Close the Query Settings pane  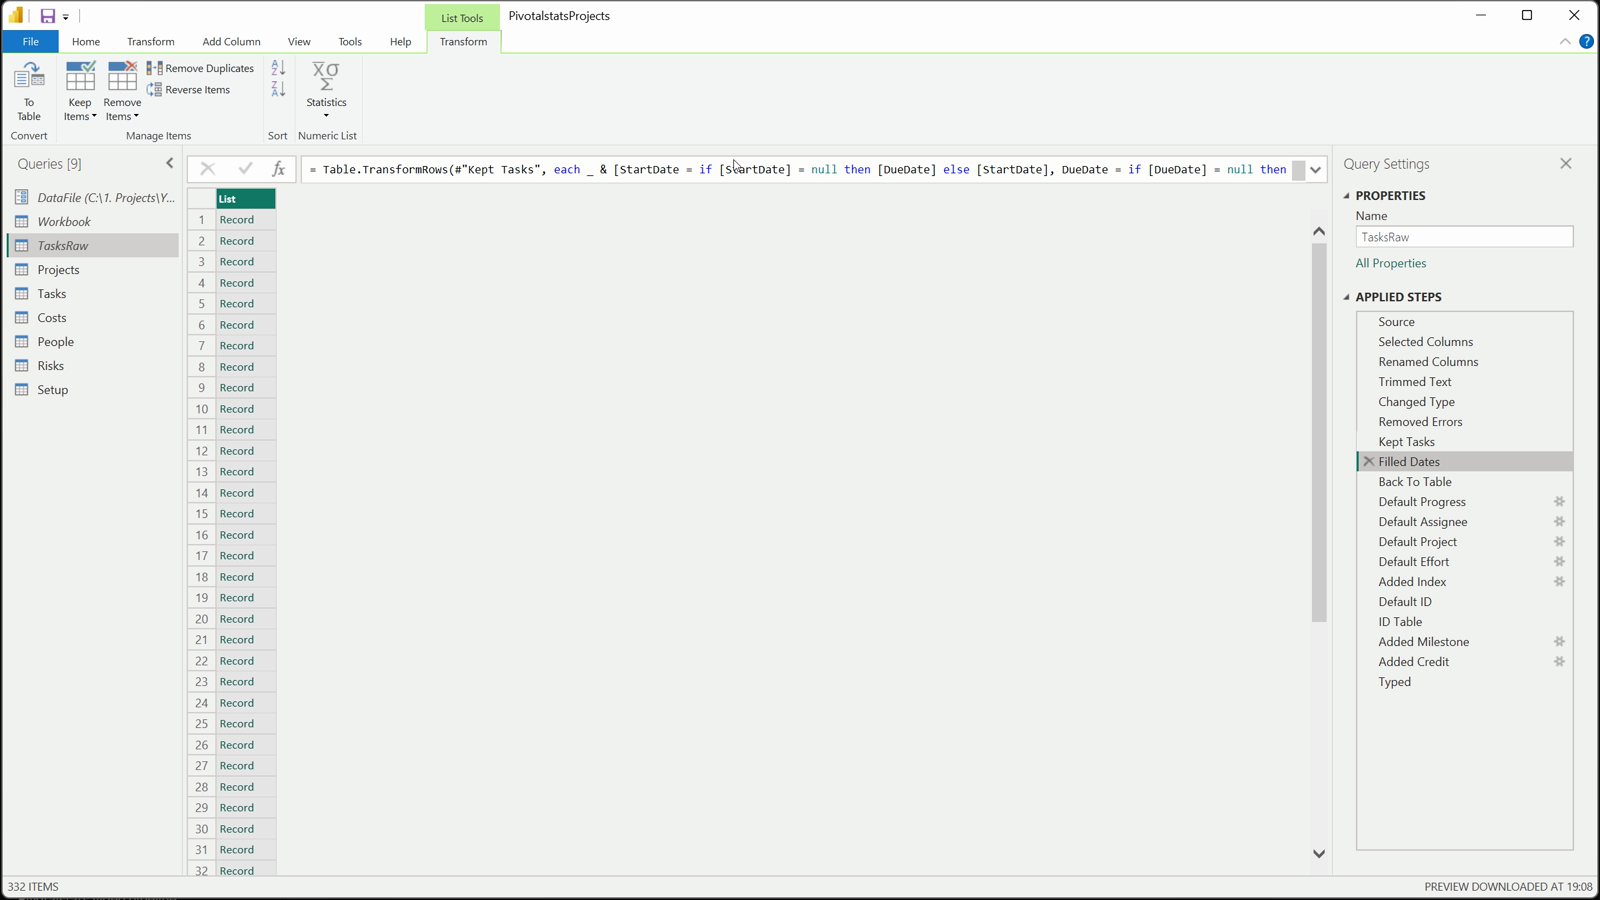[1566, 164]
